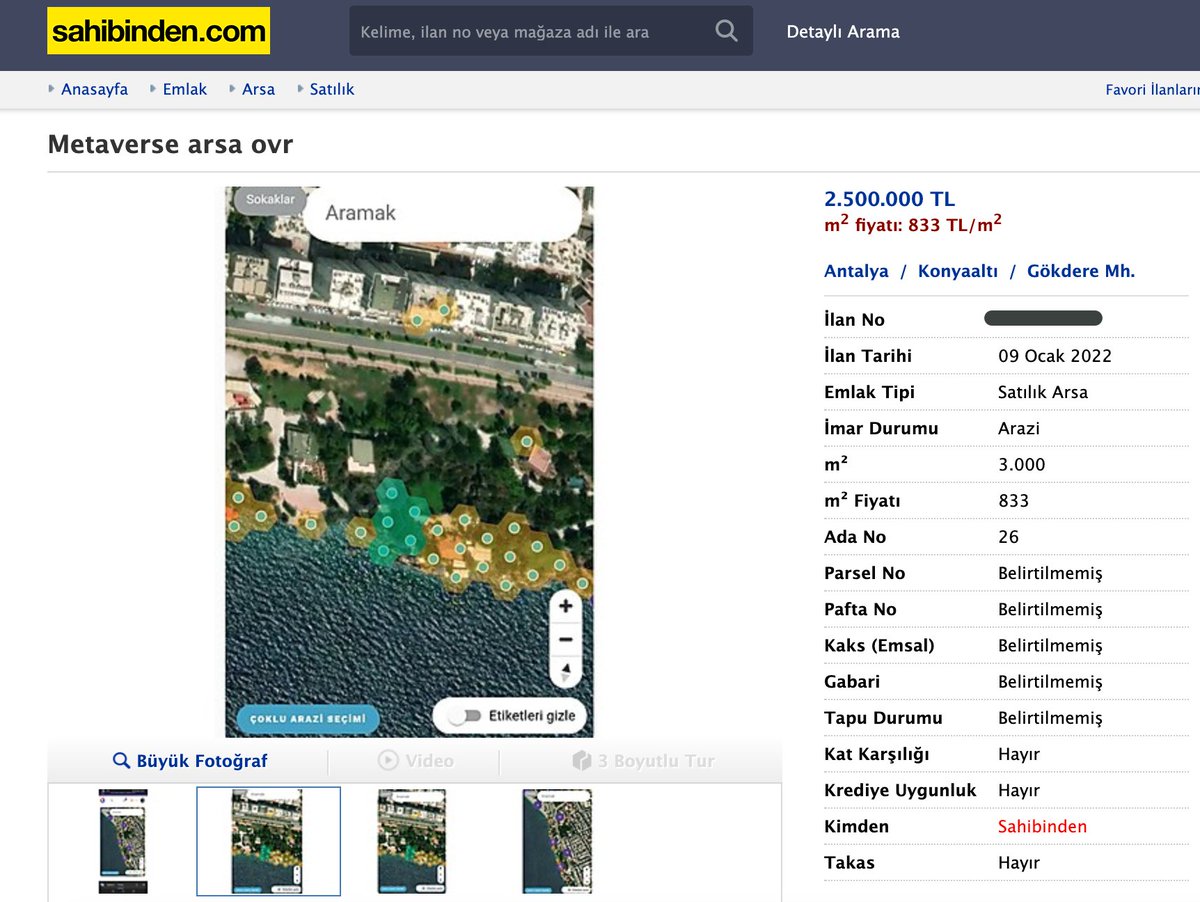Click the Sokaklar map layer button
Screen dimensions: 1200x902
[x=270, y=200]
